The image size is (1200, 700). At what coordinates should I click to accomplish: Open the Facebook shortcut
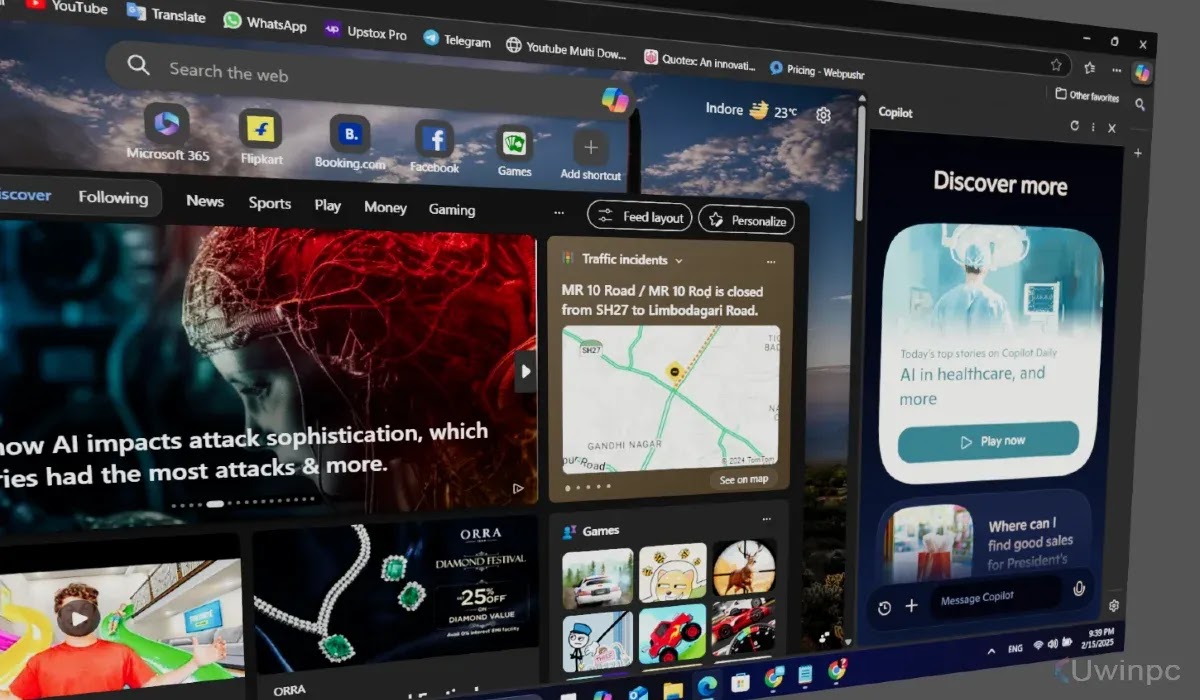click(435, 148)
